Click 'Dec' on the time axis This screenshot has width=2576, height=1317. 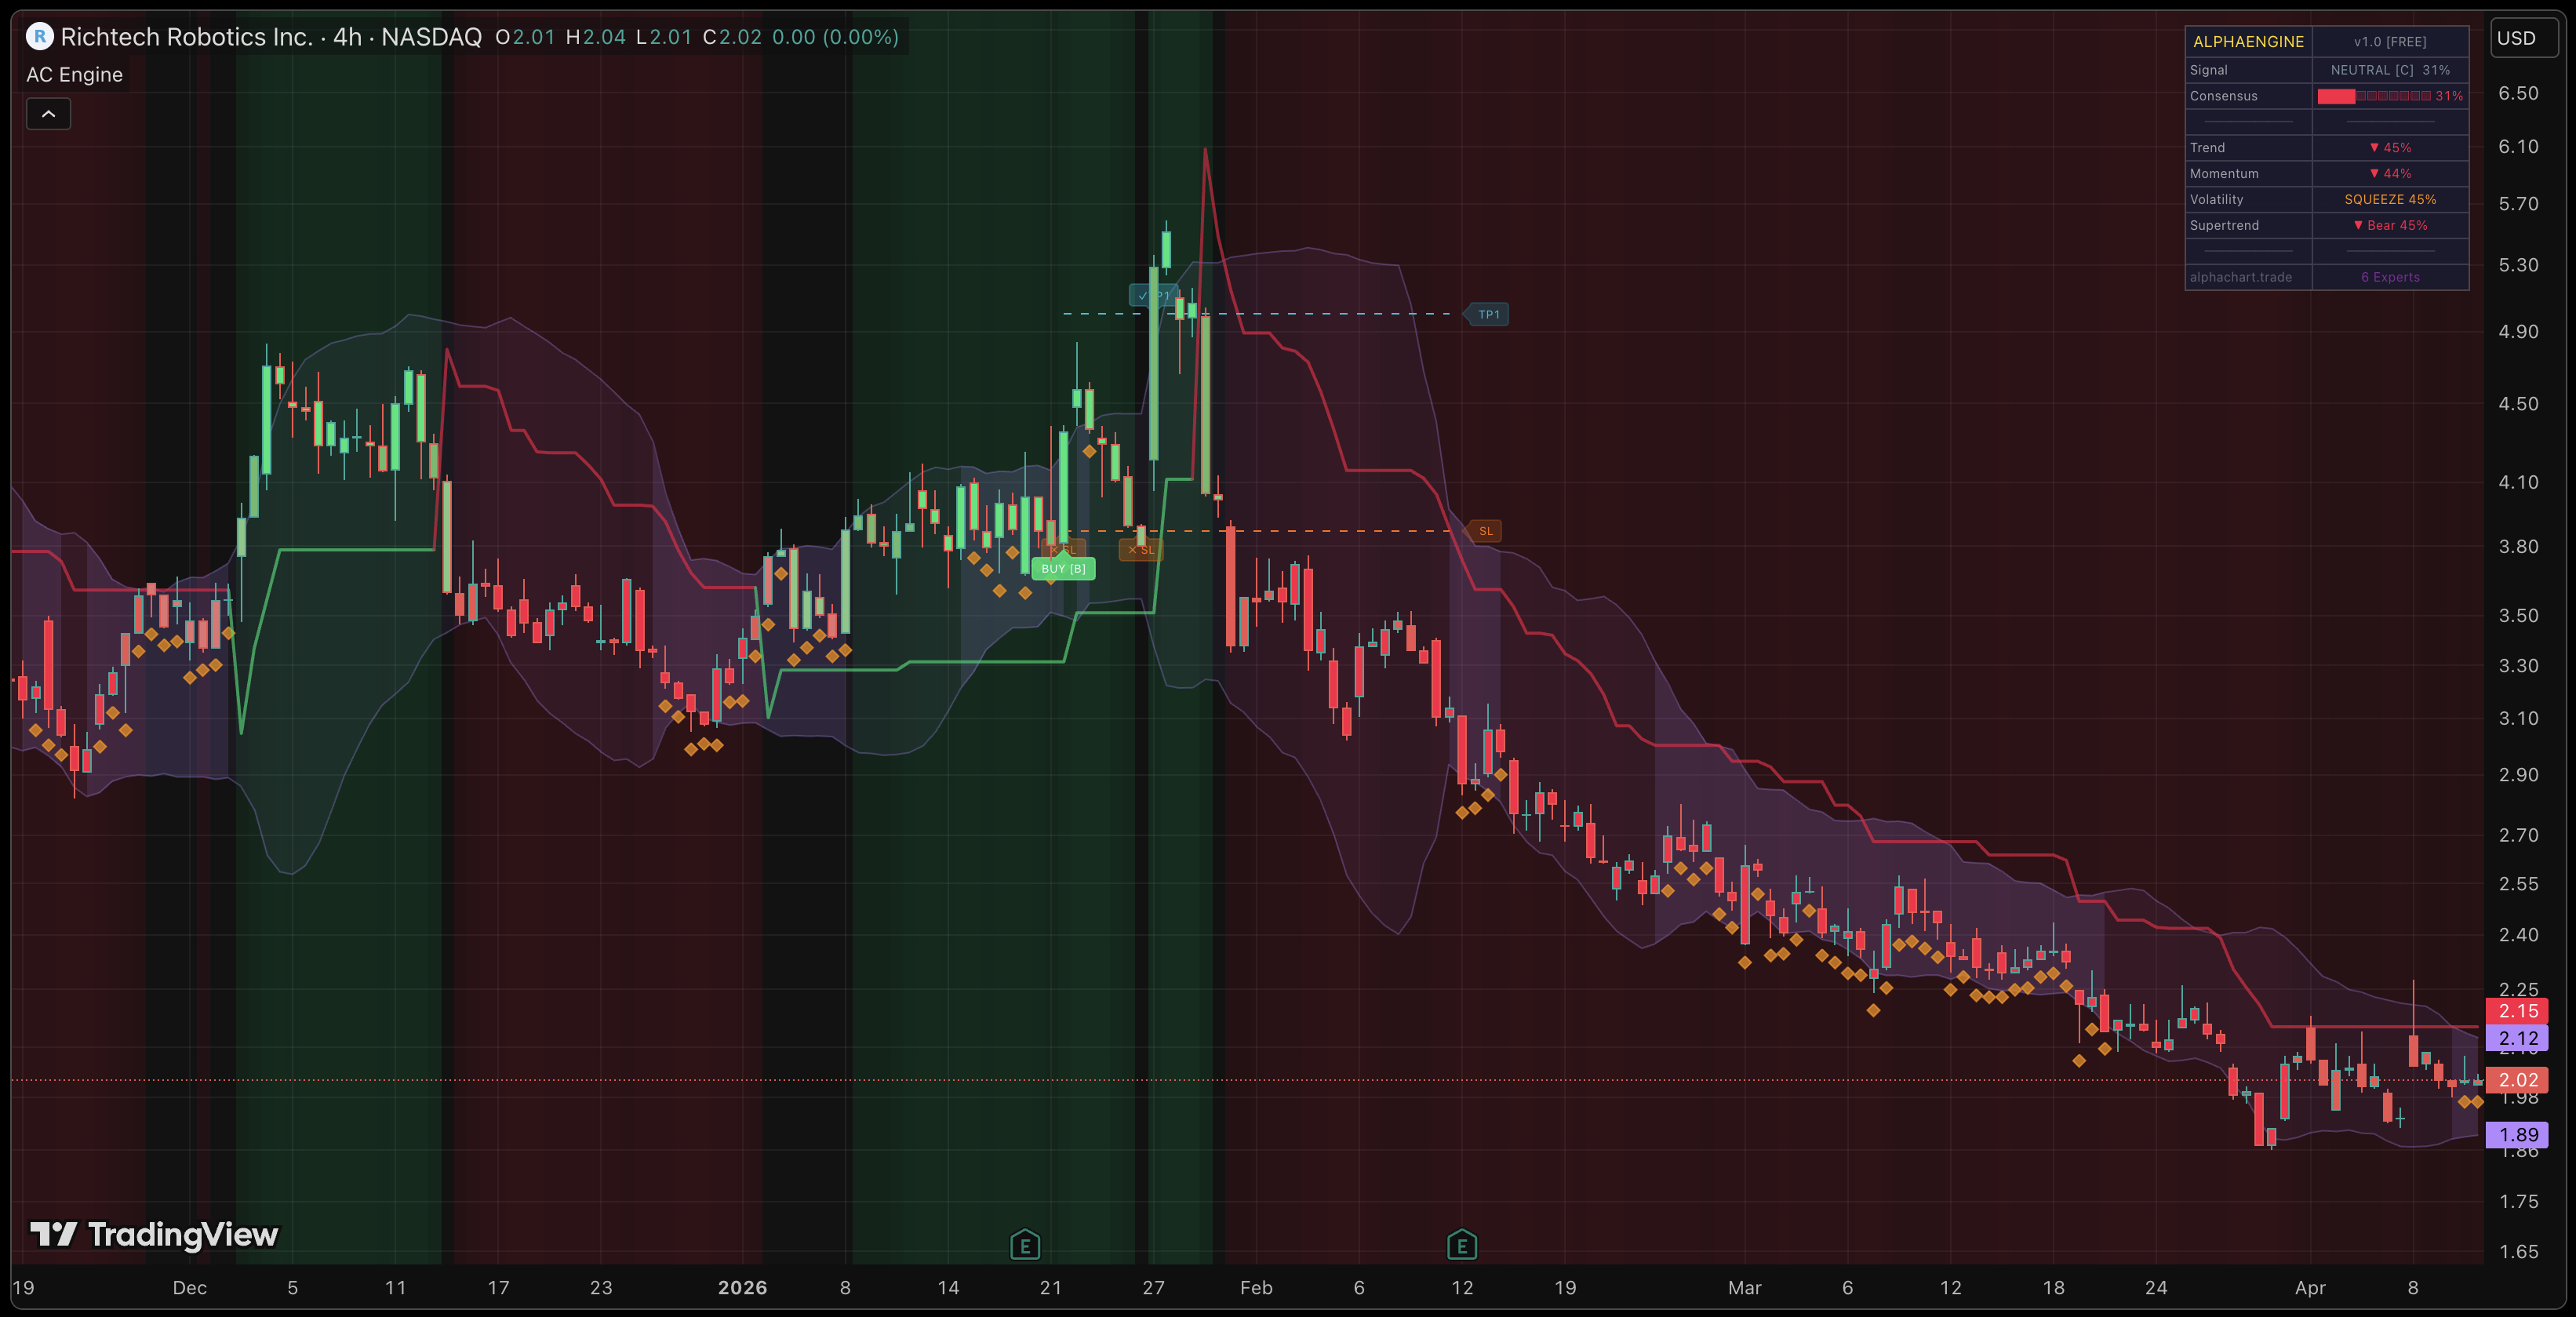click(189, 1288)
